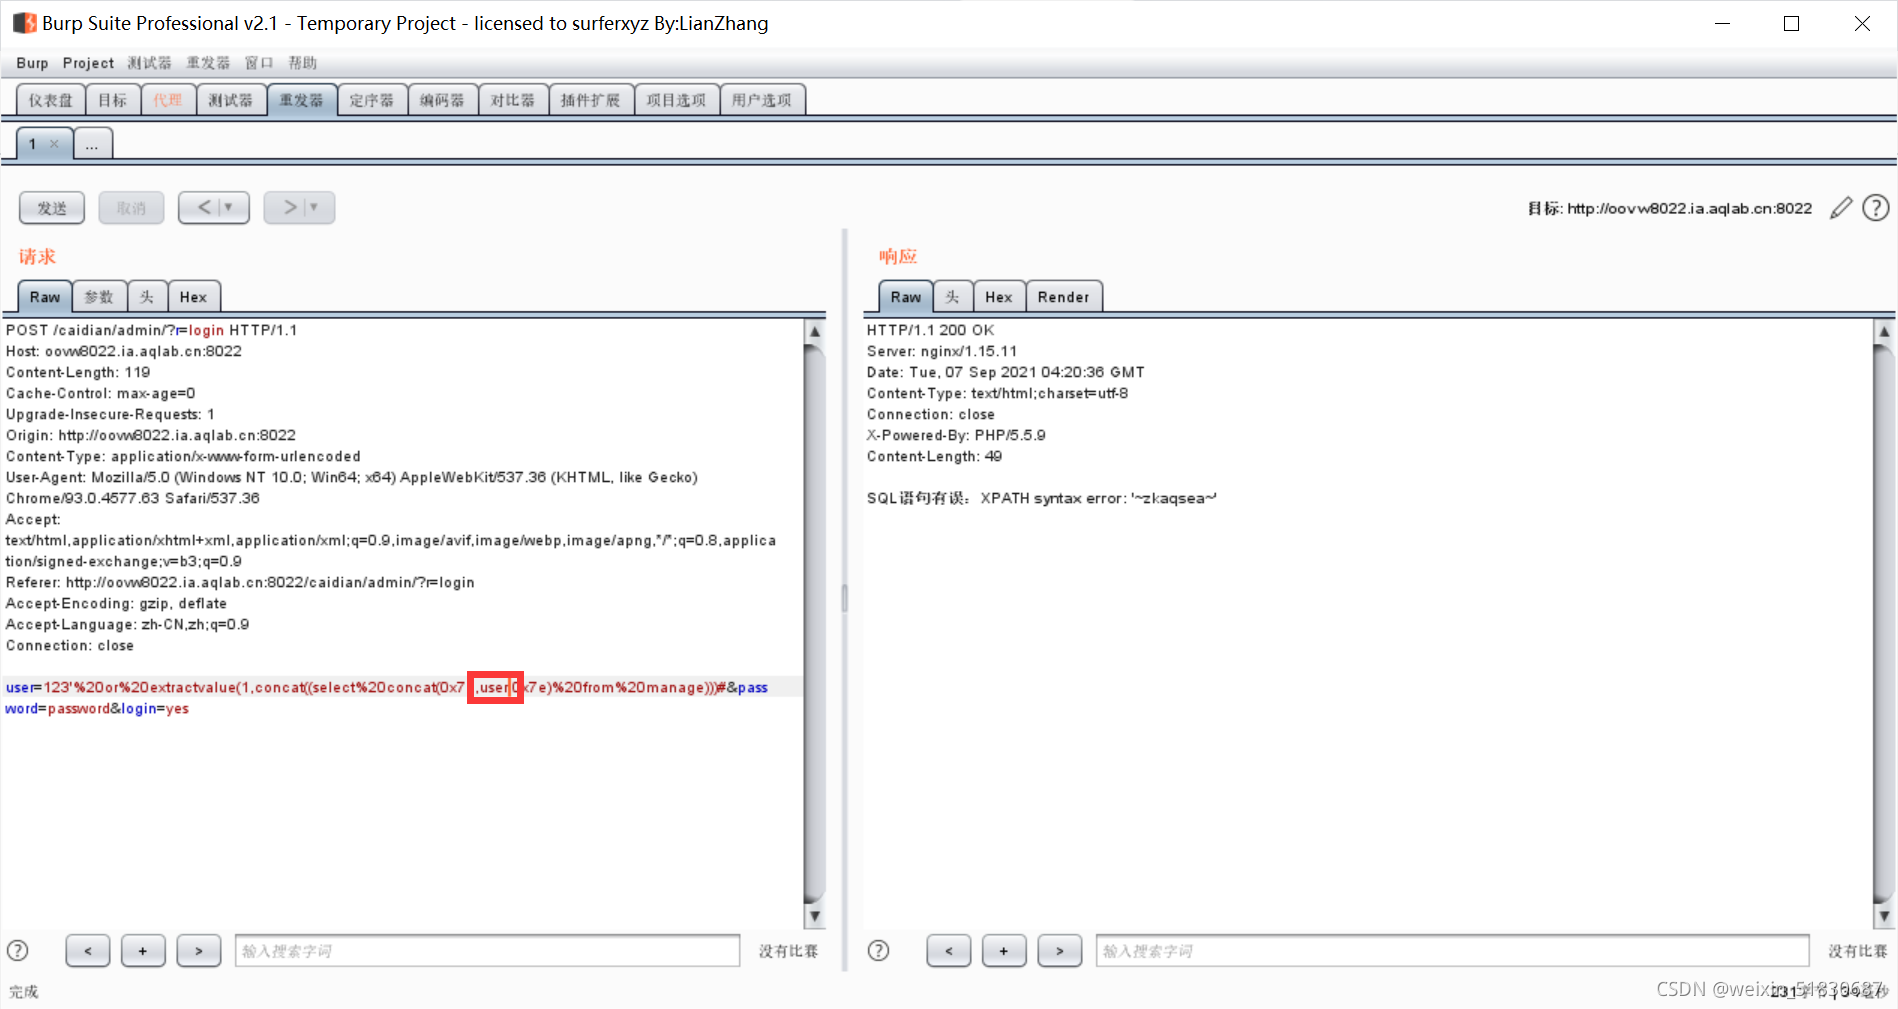This screenshot has width=1898, height=1009.
Task: Switch to the 编码器 tab
Action: (x=442, y=100)
